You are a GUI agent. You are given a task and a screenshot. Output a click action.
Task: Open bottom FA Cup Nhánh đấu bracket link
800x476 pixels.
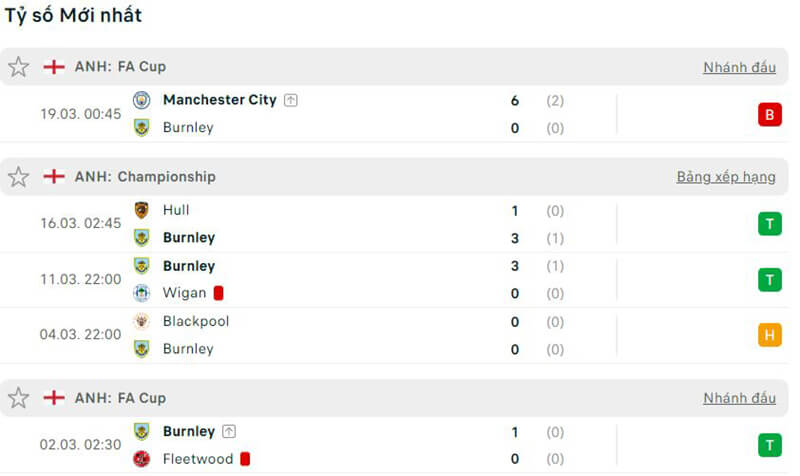739,398
